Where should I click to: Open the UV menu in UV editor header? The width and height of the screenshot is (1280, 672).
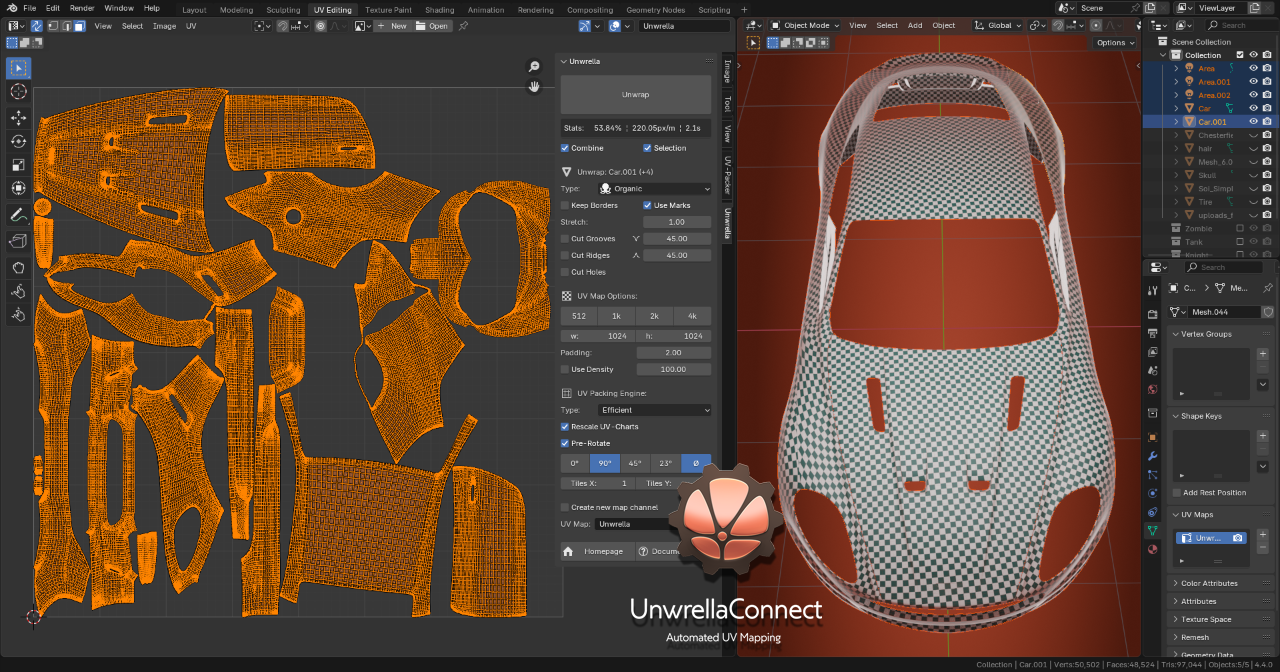point(191,26)
